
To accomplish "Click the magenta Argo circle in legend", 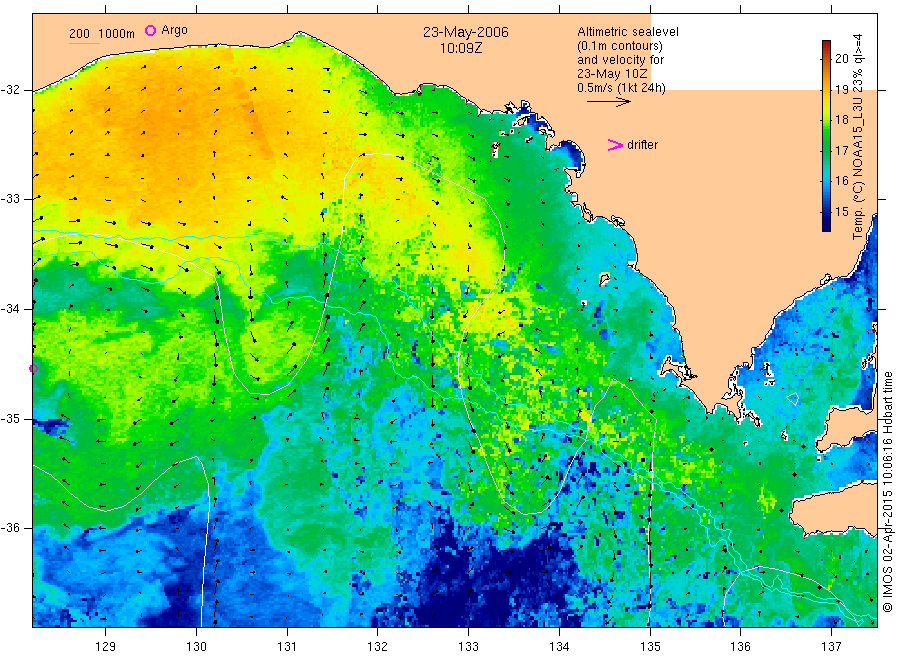I will pos(150,30).
